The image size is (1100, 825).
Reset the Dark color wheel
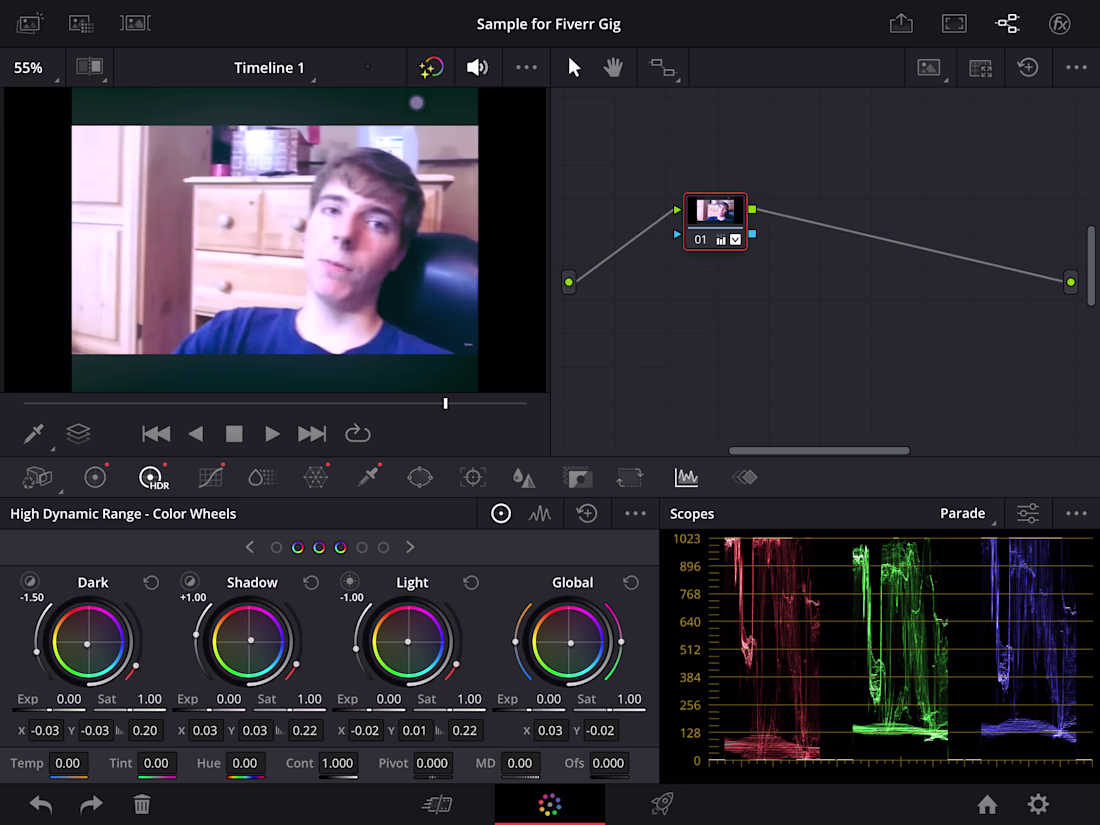151,583
